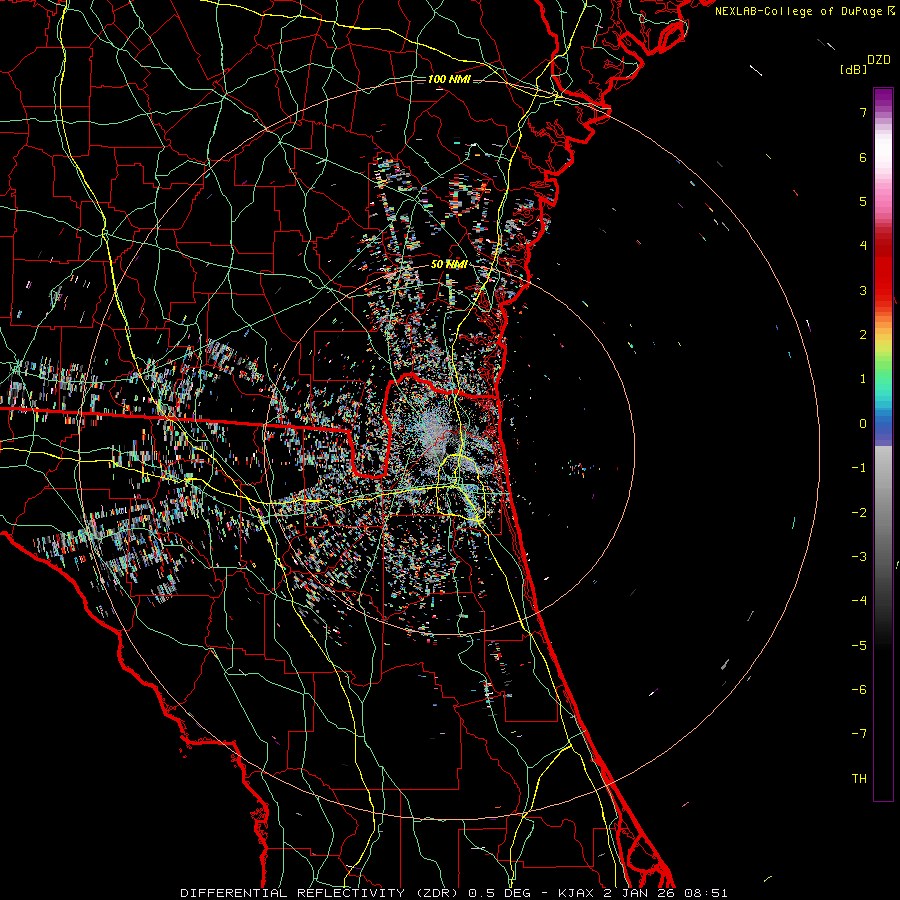Select the 4 value on the dB scale
The height and width of the screenshot is (900, 900).
coord(863,246)
